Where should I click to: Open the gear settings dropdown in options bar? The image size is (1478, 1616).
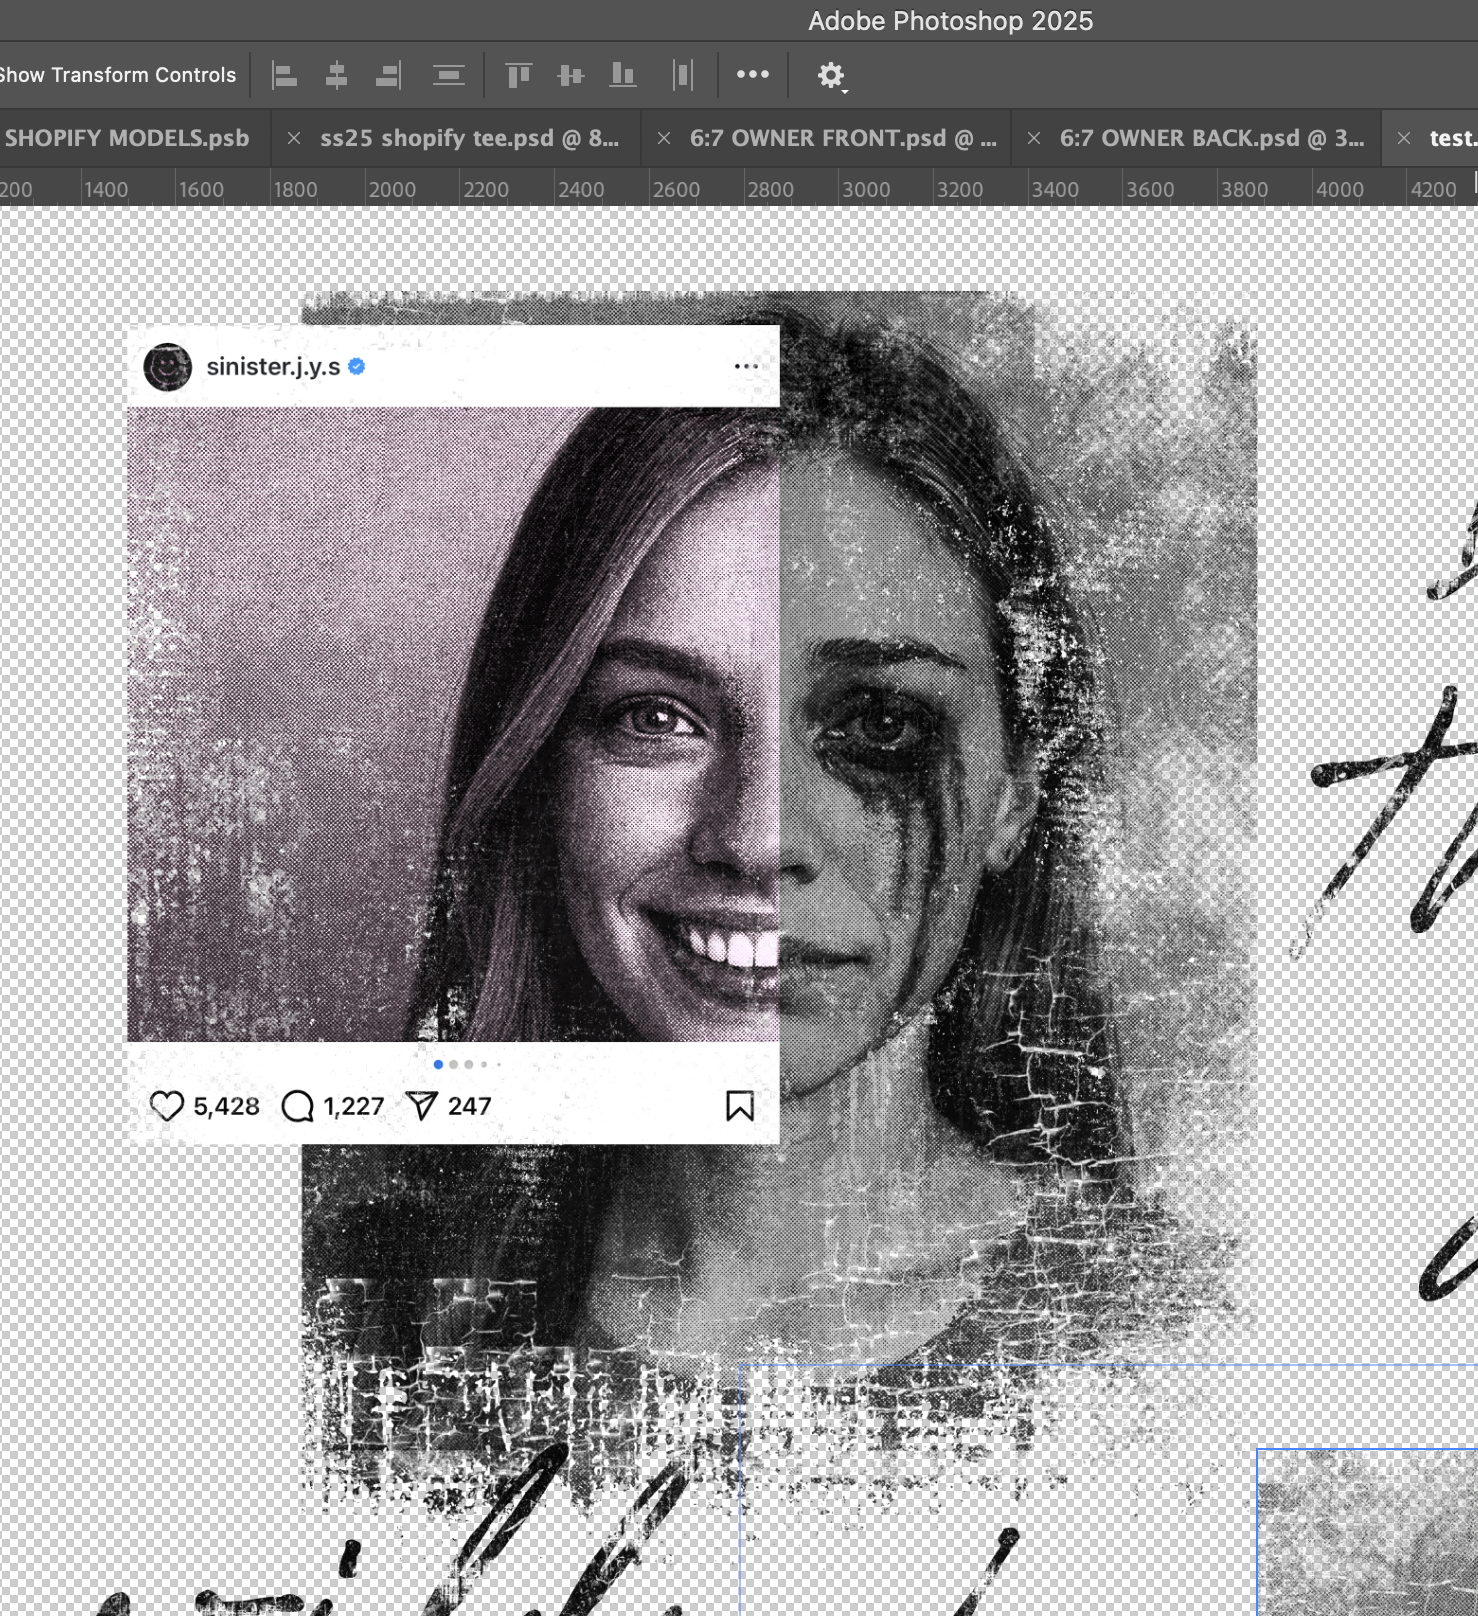point(831,75)
